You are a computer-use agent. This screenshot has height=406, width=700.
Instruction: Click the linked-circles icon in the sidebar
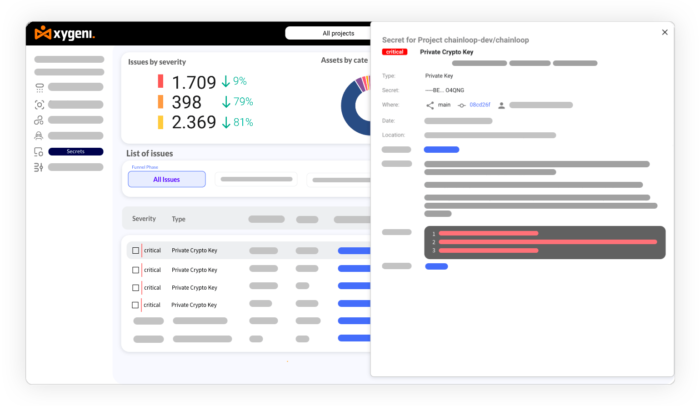[x=39, y=120]
